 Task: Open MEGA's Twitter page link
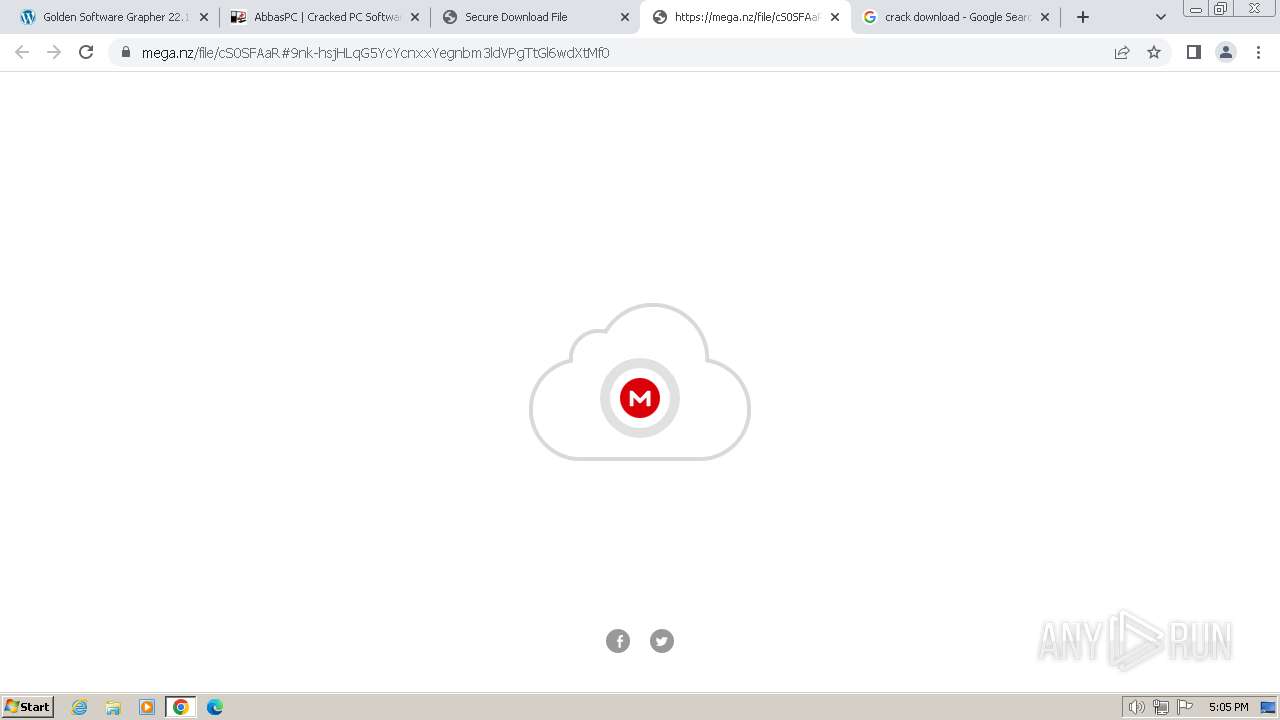pos(662,641)
